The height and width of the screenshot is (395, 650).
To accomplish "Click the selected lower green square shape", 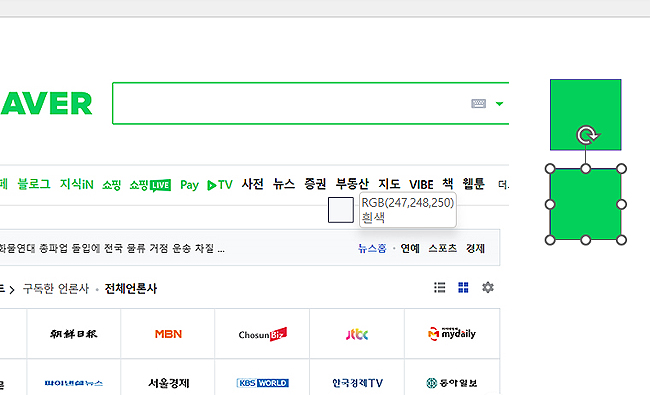I will pos(585,204).
